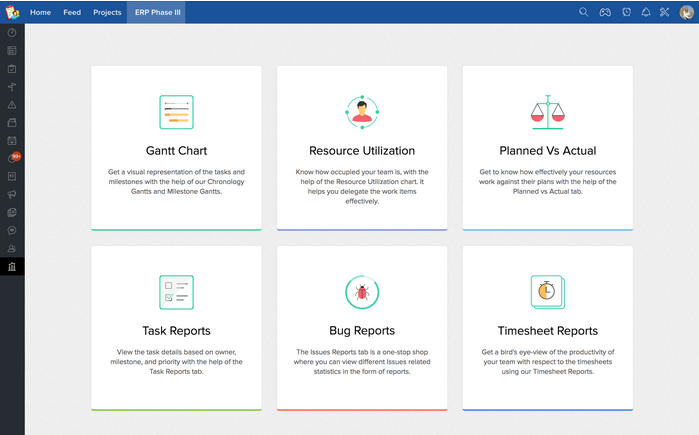Select the ERP Phase III tab
This screenshot has height=435, width=699.
(x=157, y=12)
